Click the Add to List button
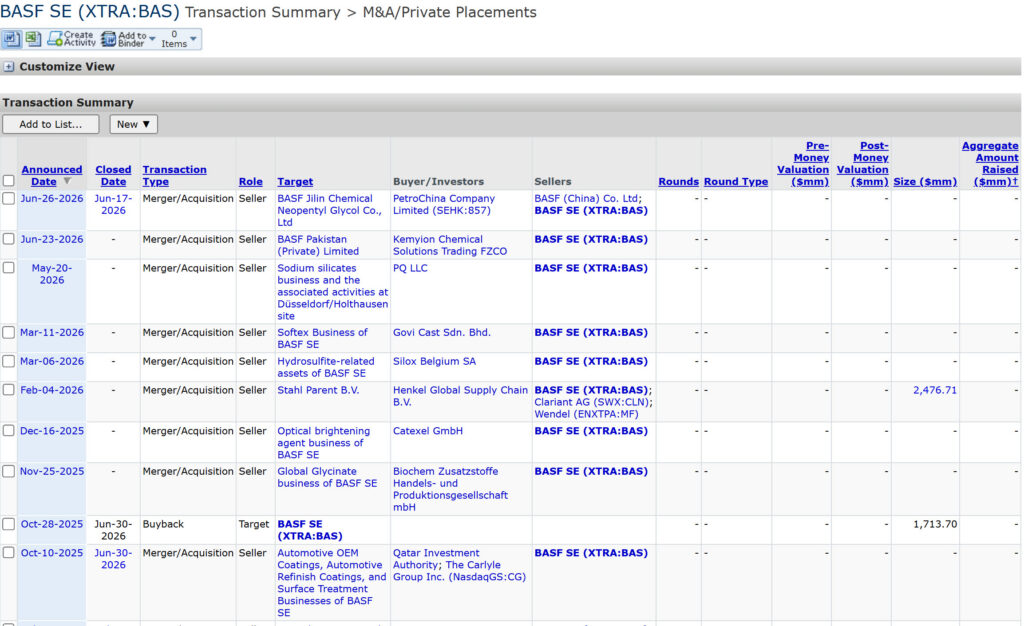The height and width of the screenshot is (626, 1024). pos(51,124)
